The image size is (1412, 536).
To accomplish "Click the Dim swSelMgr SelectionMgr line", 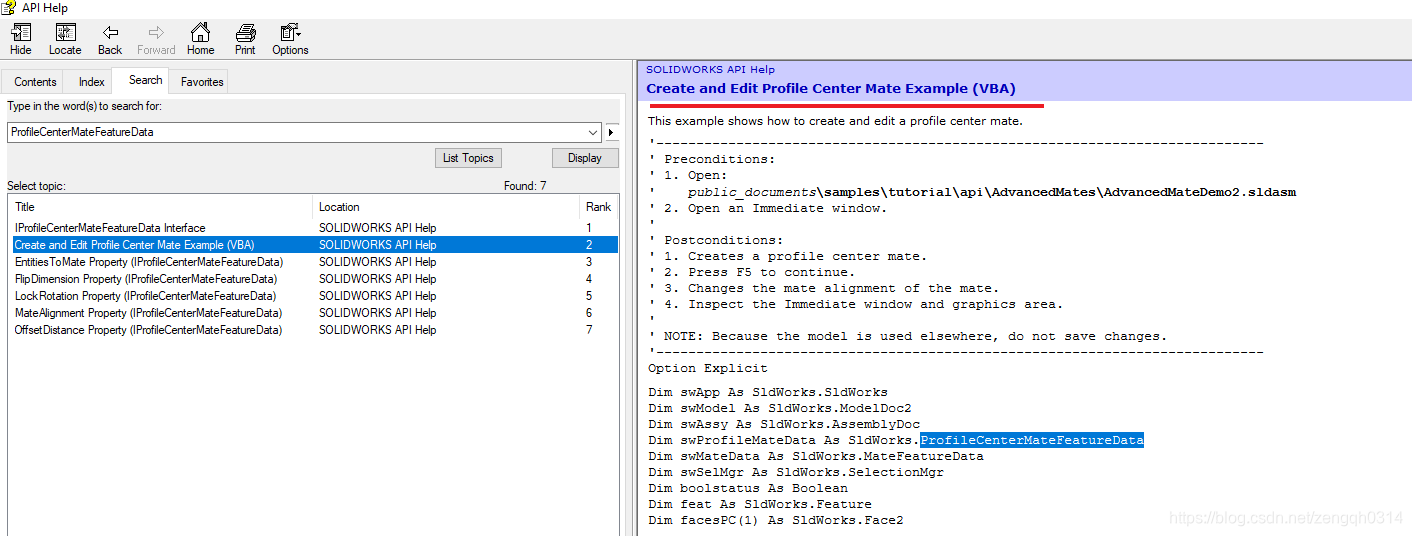I will 796,472.
